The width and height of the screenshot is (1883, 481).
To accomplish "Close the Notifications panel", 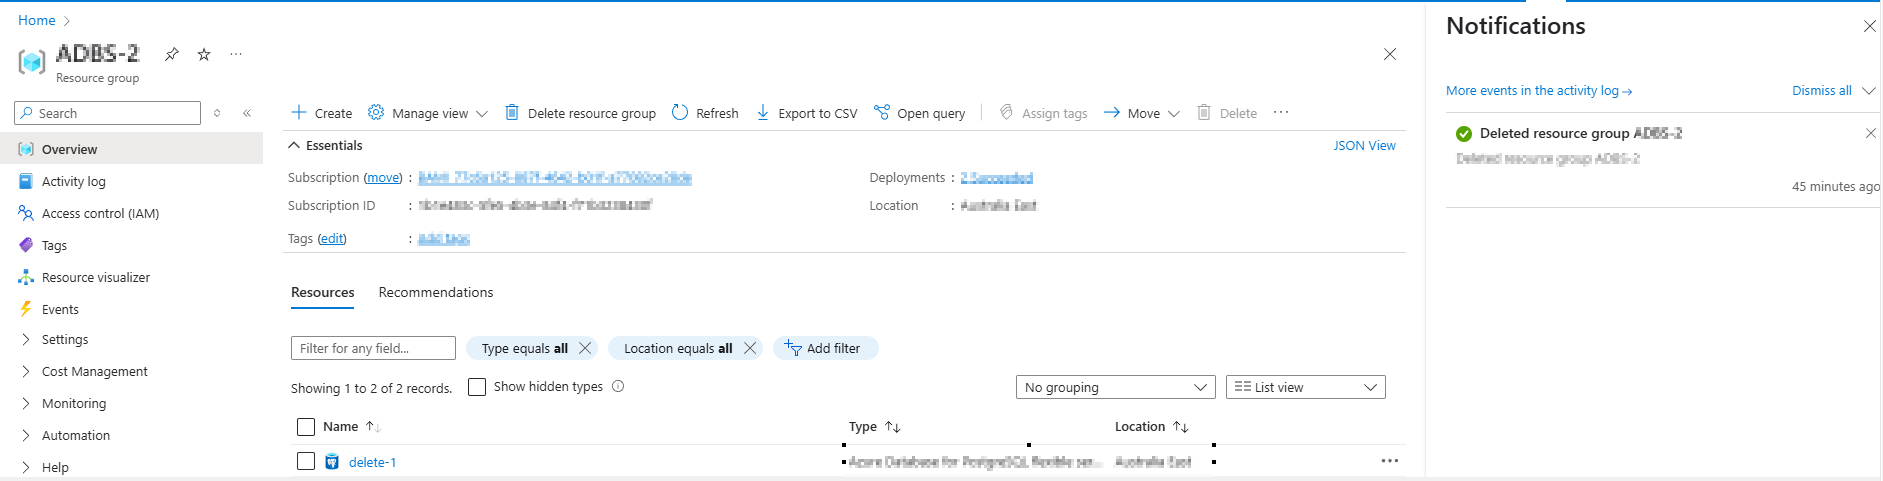I will point(1870,26).
